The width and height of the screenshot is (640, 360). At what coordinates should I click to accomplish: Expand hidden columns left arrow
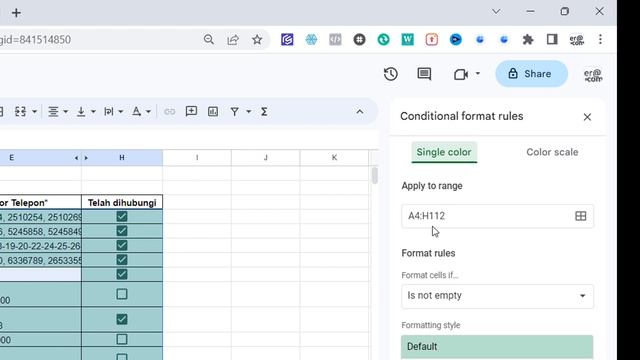(x=76, y=158)
